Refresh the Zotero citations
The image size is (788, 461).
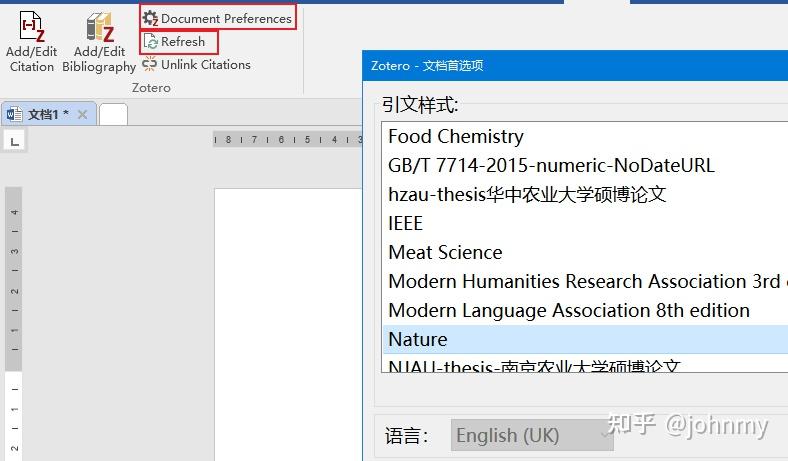tap(175, 42)
